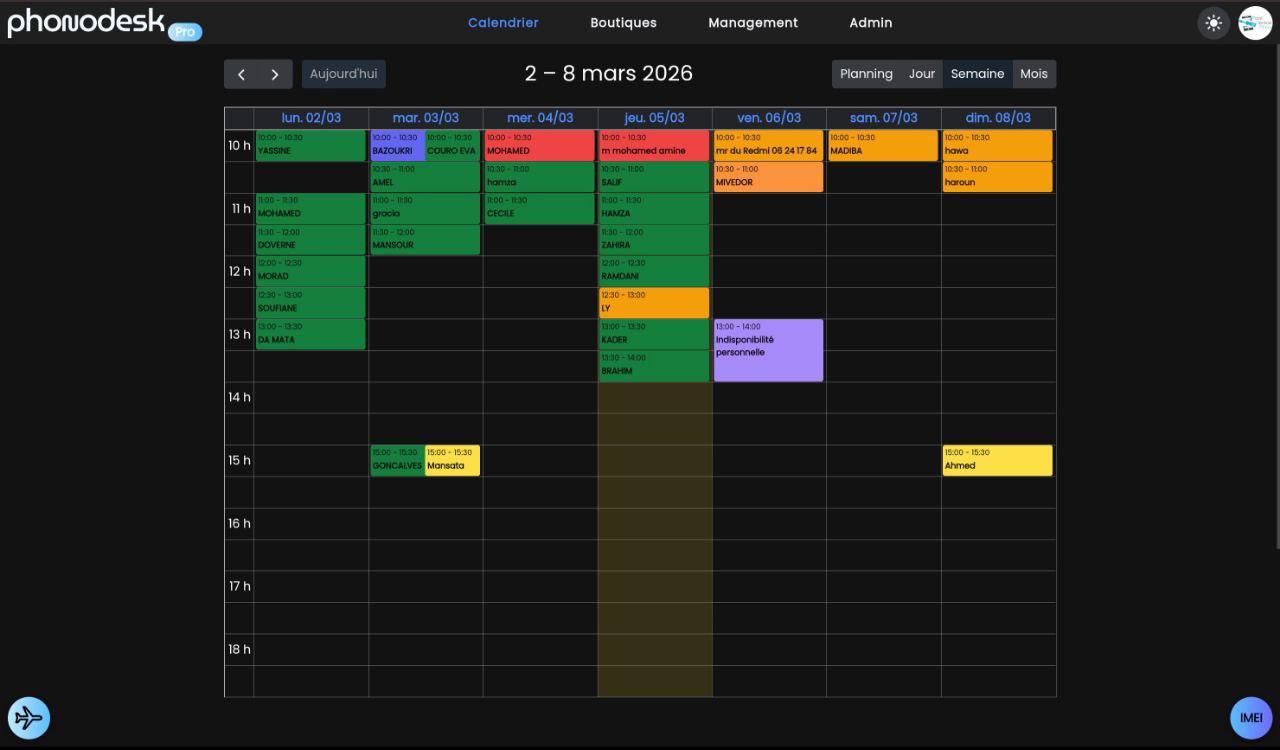Go to next week with right chevron
Viewport: 1280px width, 750px height.
[x=275, y=73]
